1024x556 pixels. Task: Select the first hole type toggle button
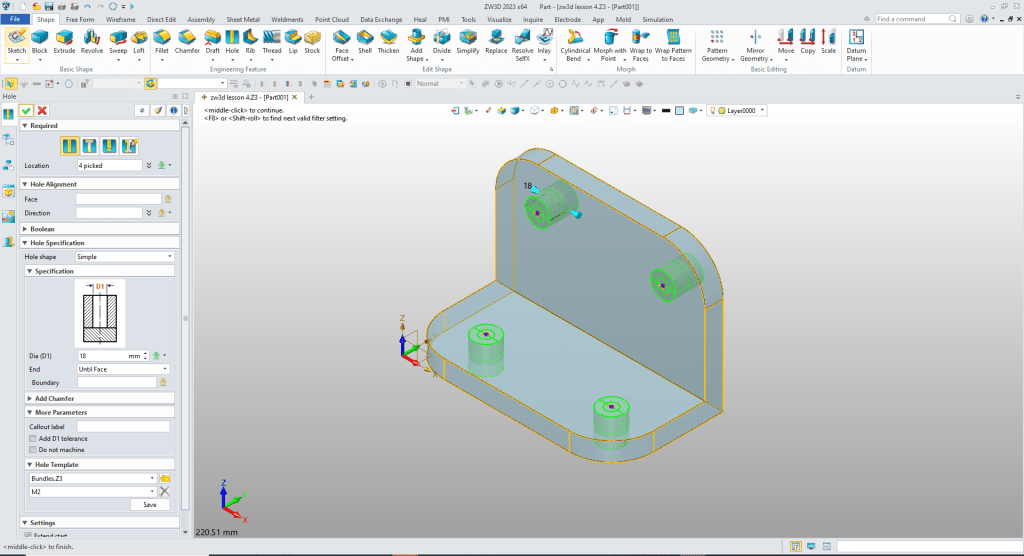click(x=70, y=146)
